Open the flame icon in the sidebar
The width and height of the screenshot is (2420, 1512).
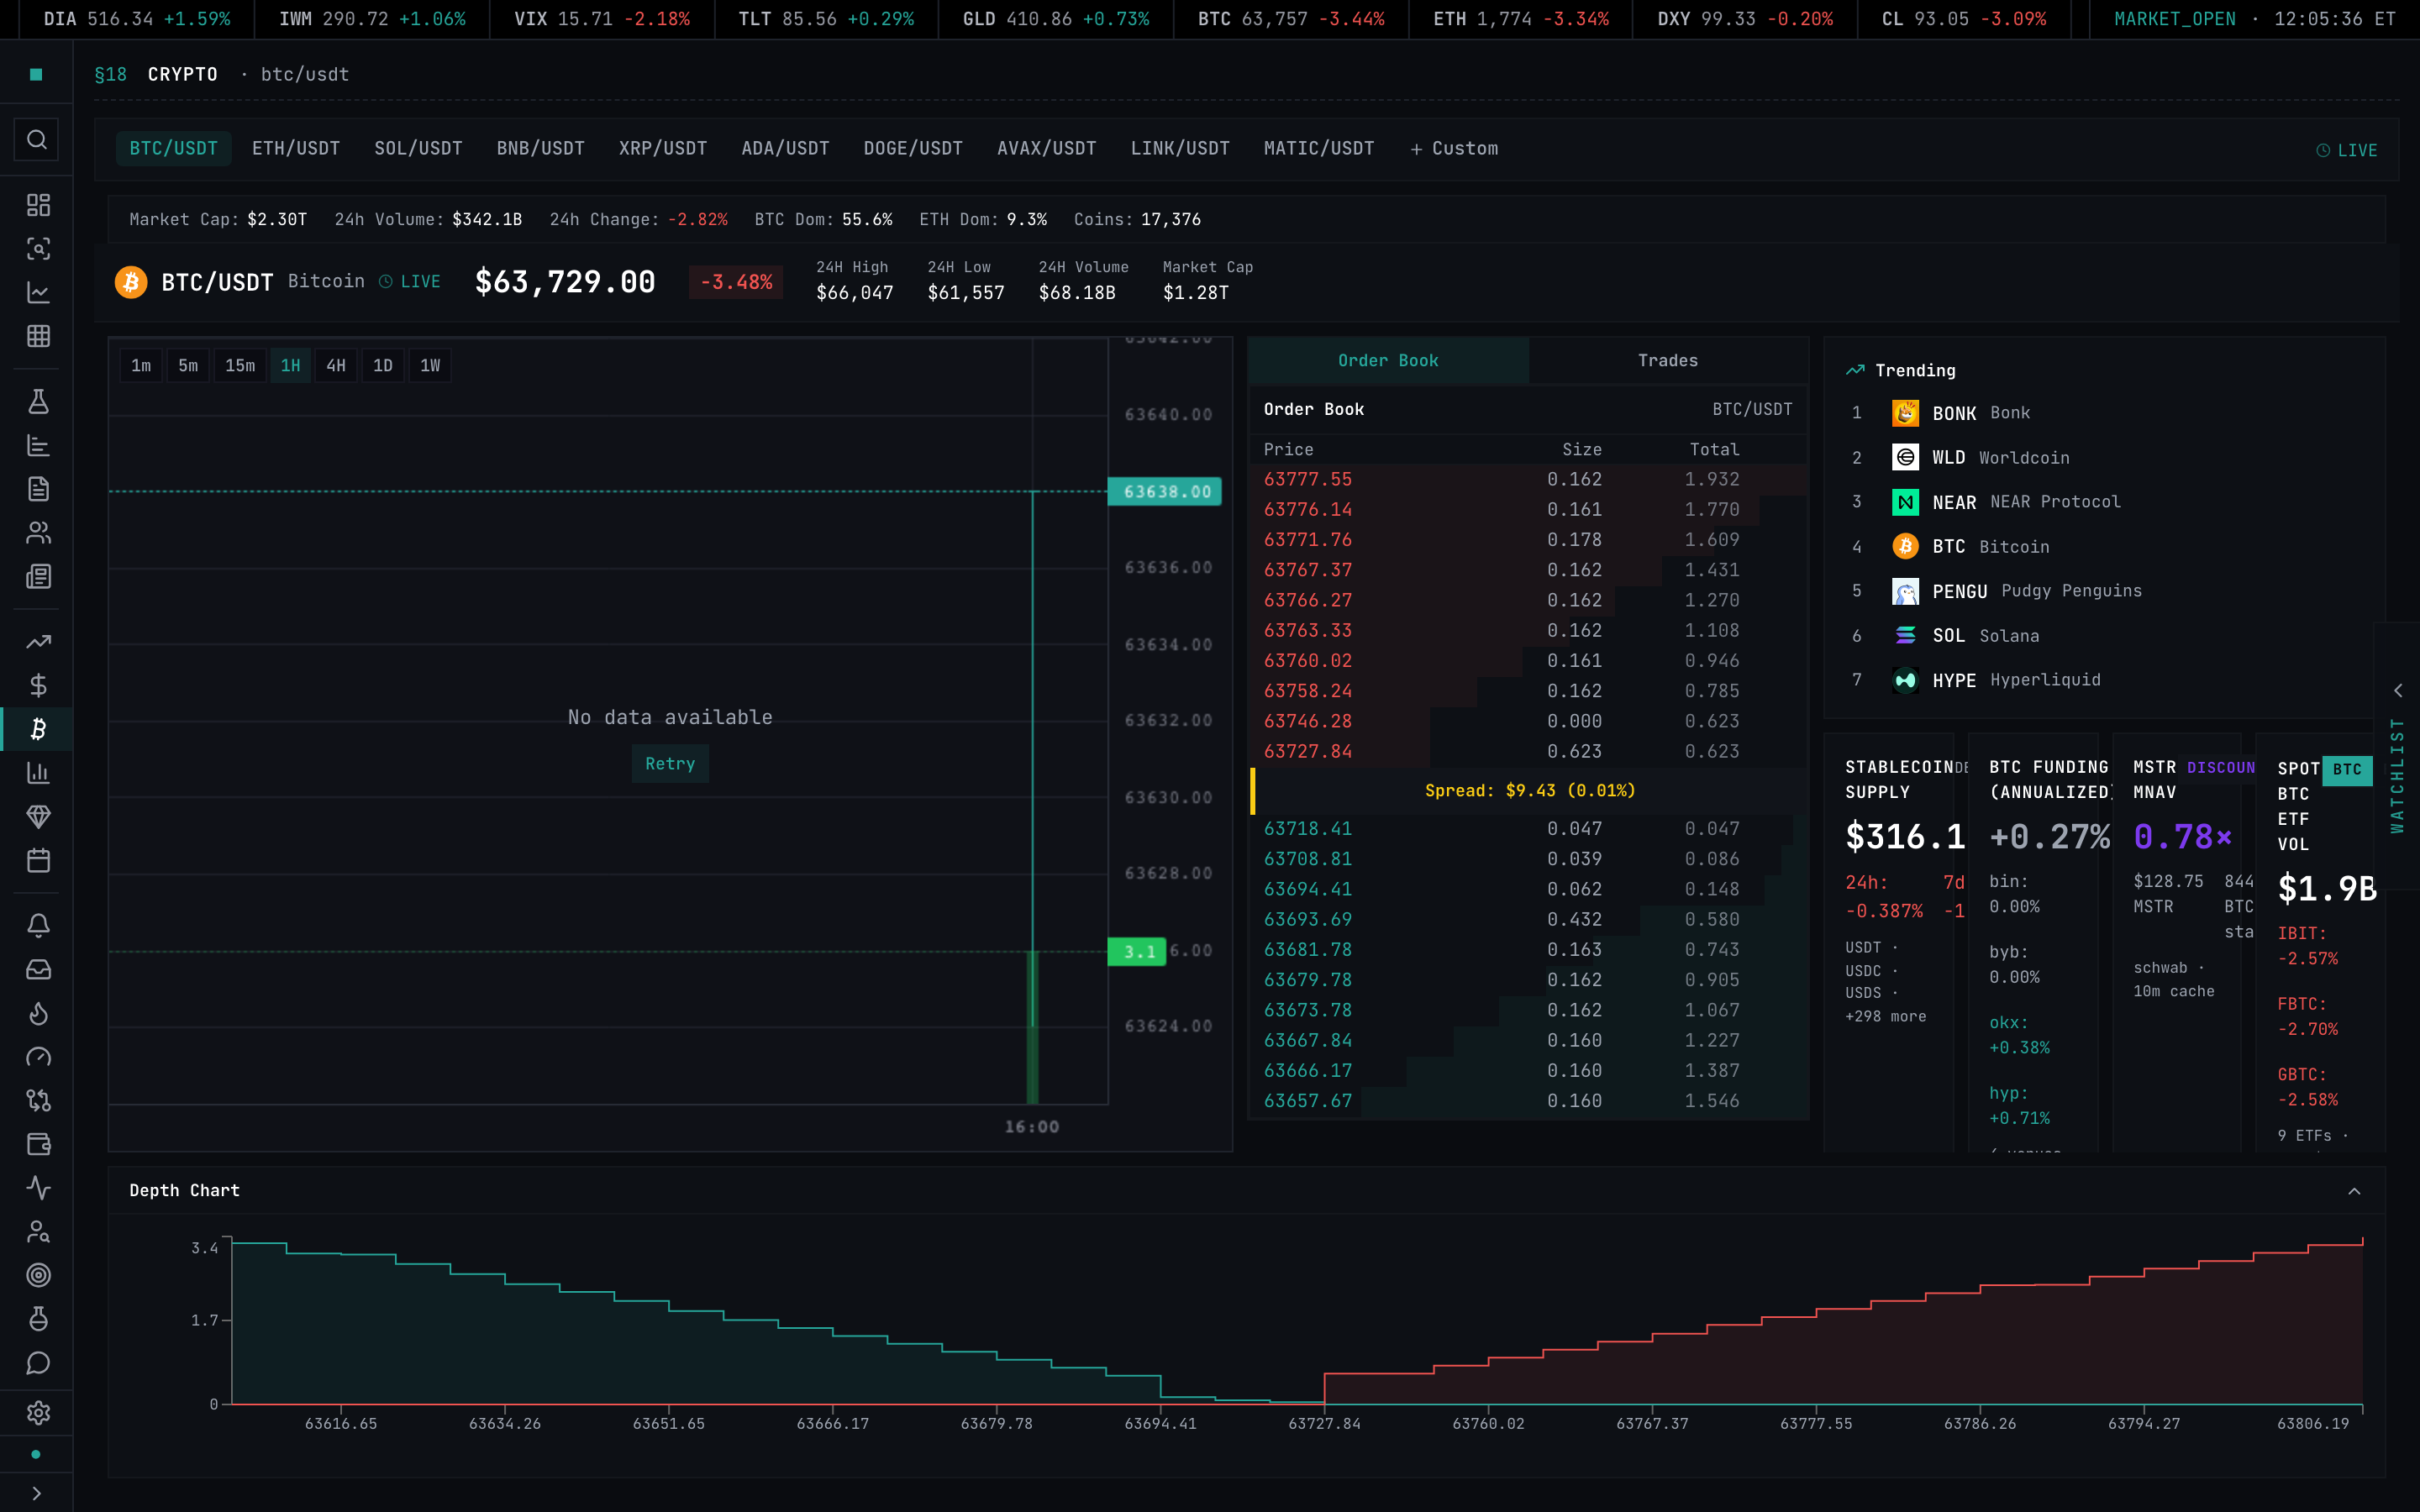38,1013
